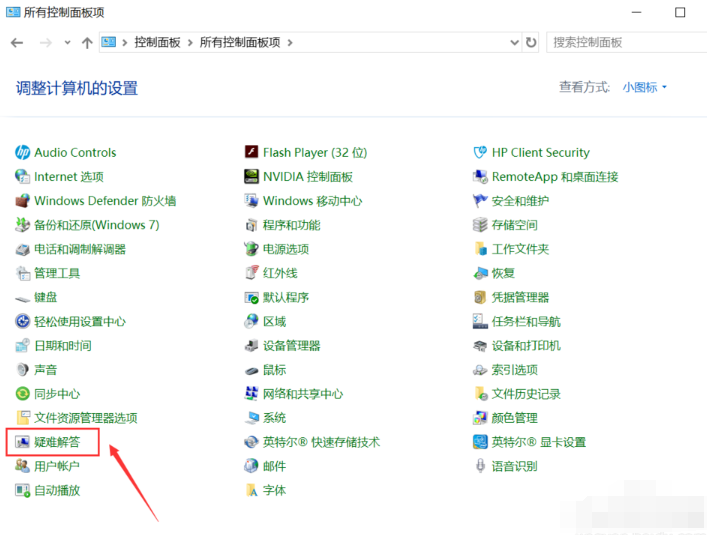Expand the 小图标 view mode dropdown
The image size is (707, 535).
[x=644, y=88]
